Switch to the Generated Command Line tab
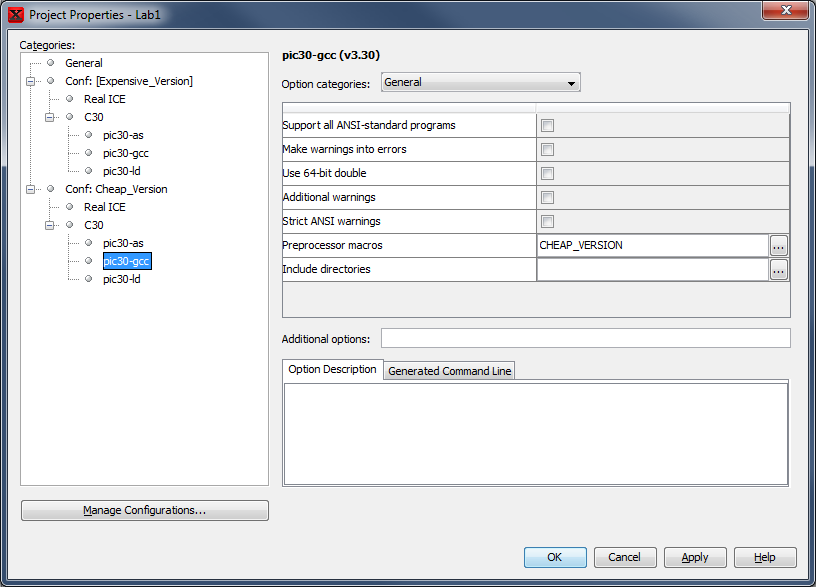The image size is (816, 587). coord(449,371)
